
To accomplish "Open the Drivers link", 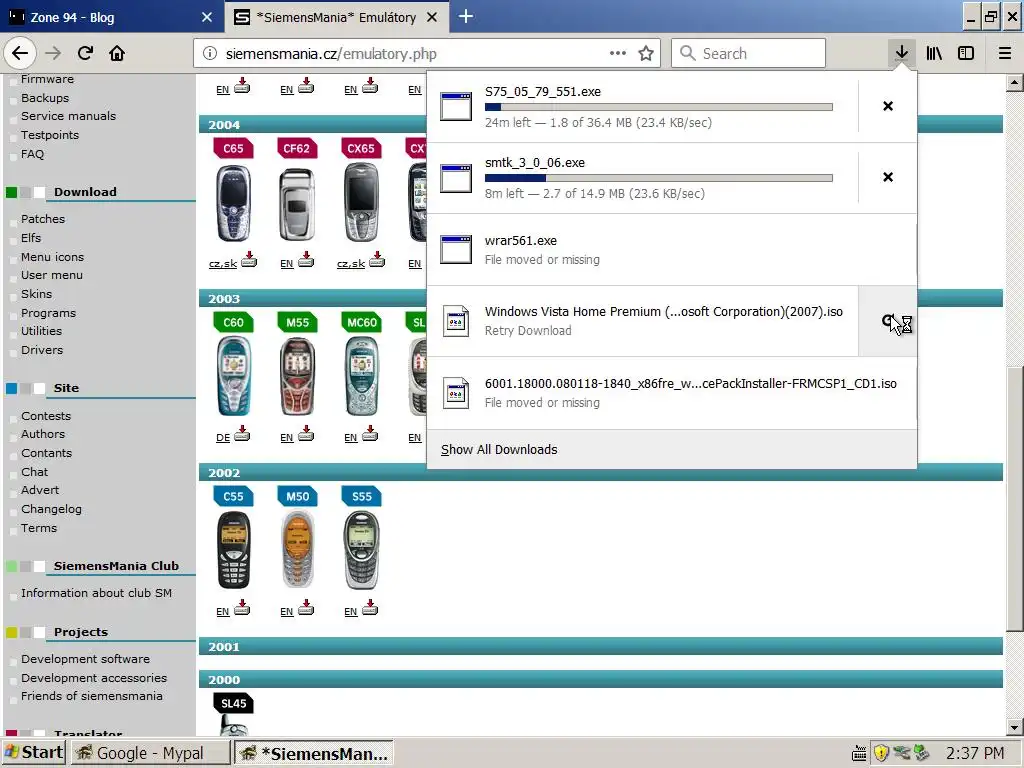I will (42, 350).
